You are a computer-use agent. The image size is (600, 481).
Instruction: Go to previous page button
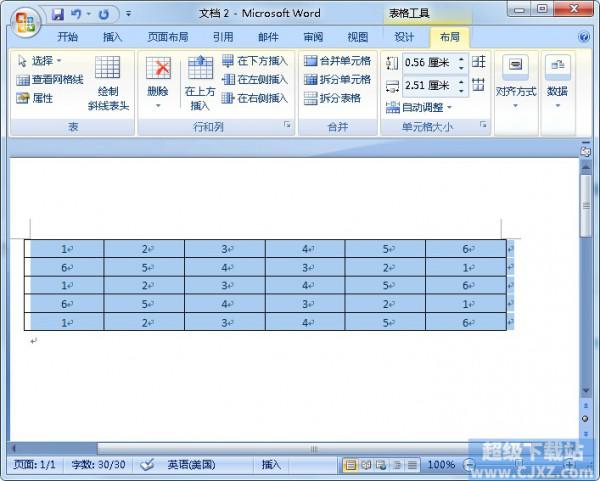(x=585, y=406)
